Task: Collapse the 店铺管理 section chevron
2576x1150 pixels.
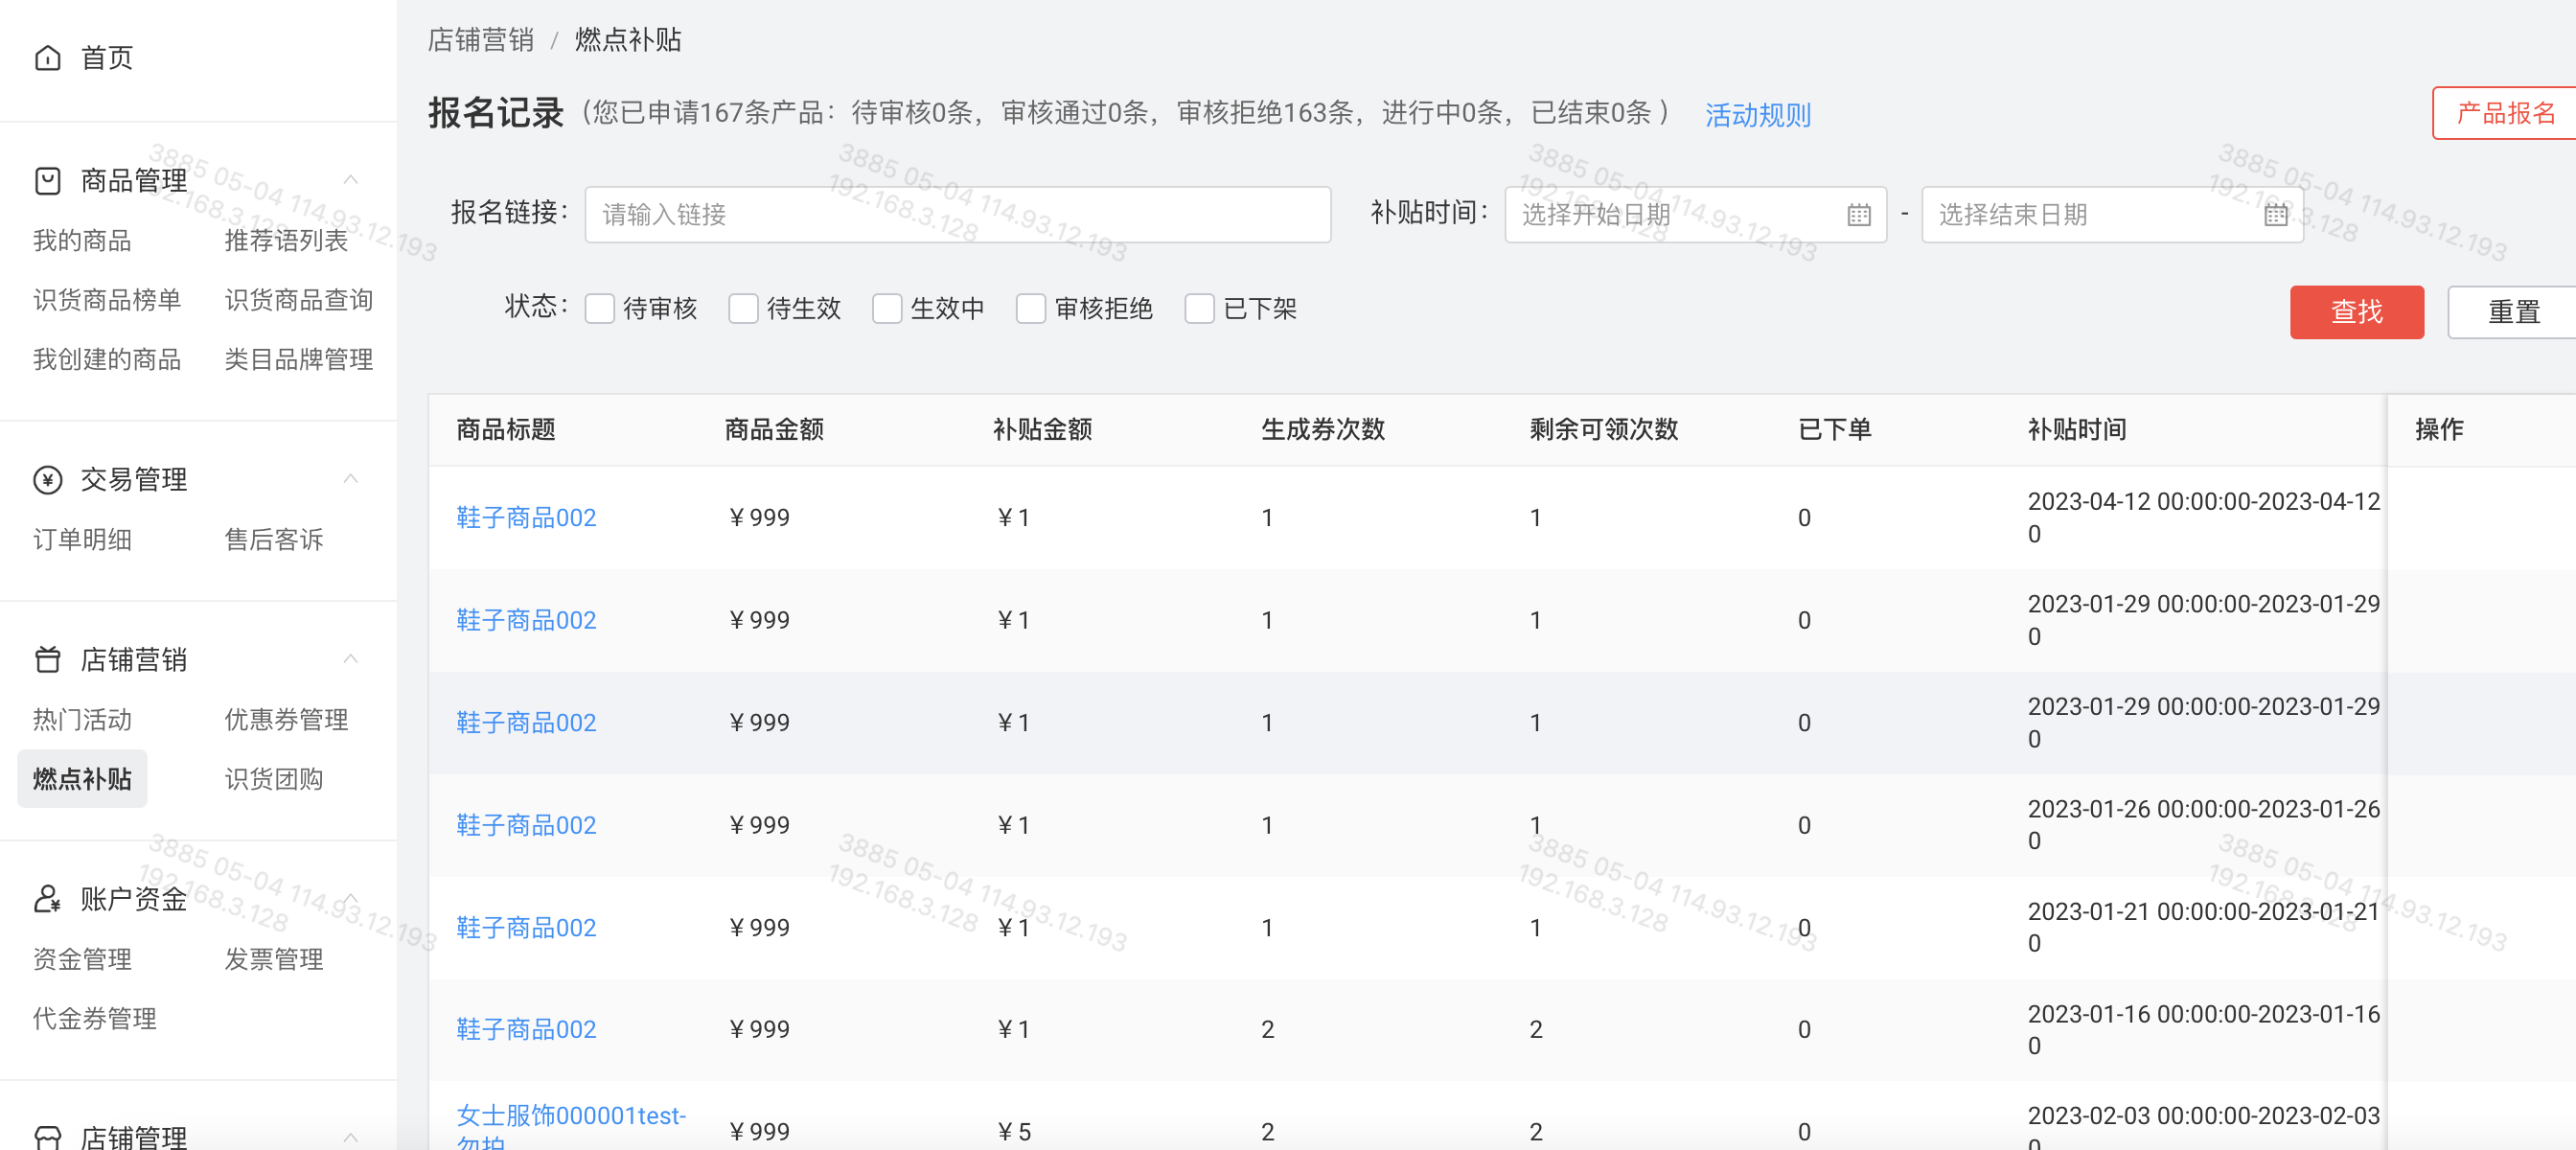Action: [351, 1137]
